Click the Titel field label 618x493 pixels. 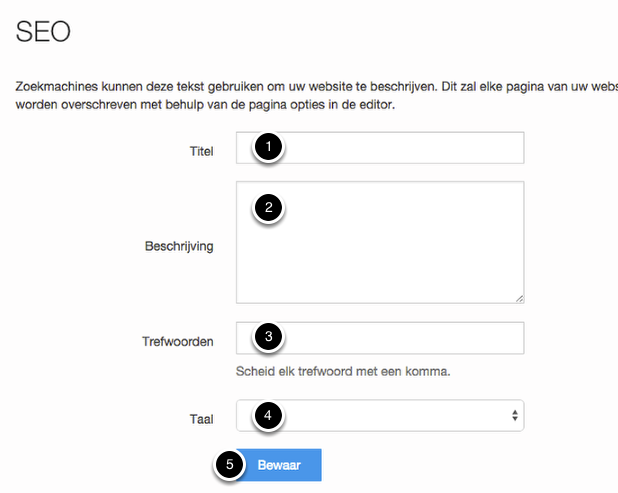[x=201, y=152]
